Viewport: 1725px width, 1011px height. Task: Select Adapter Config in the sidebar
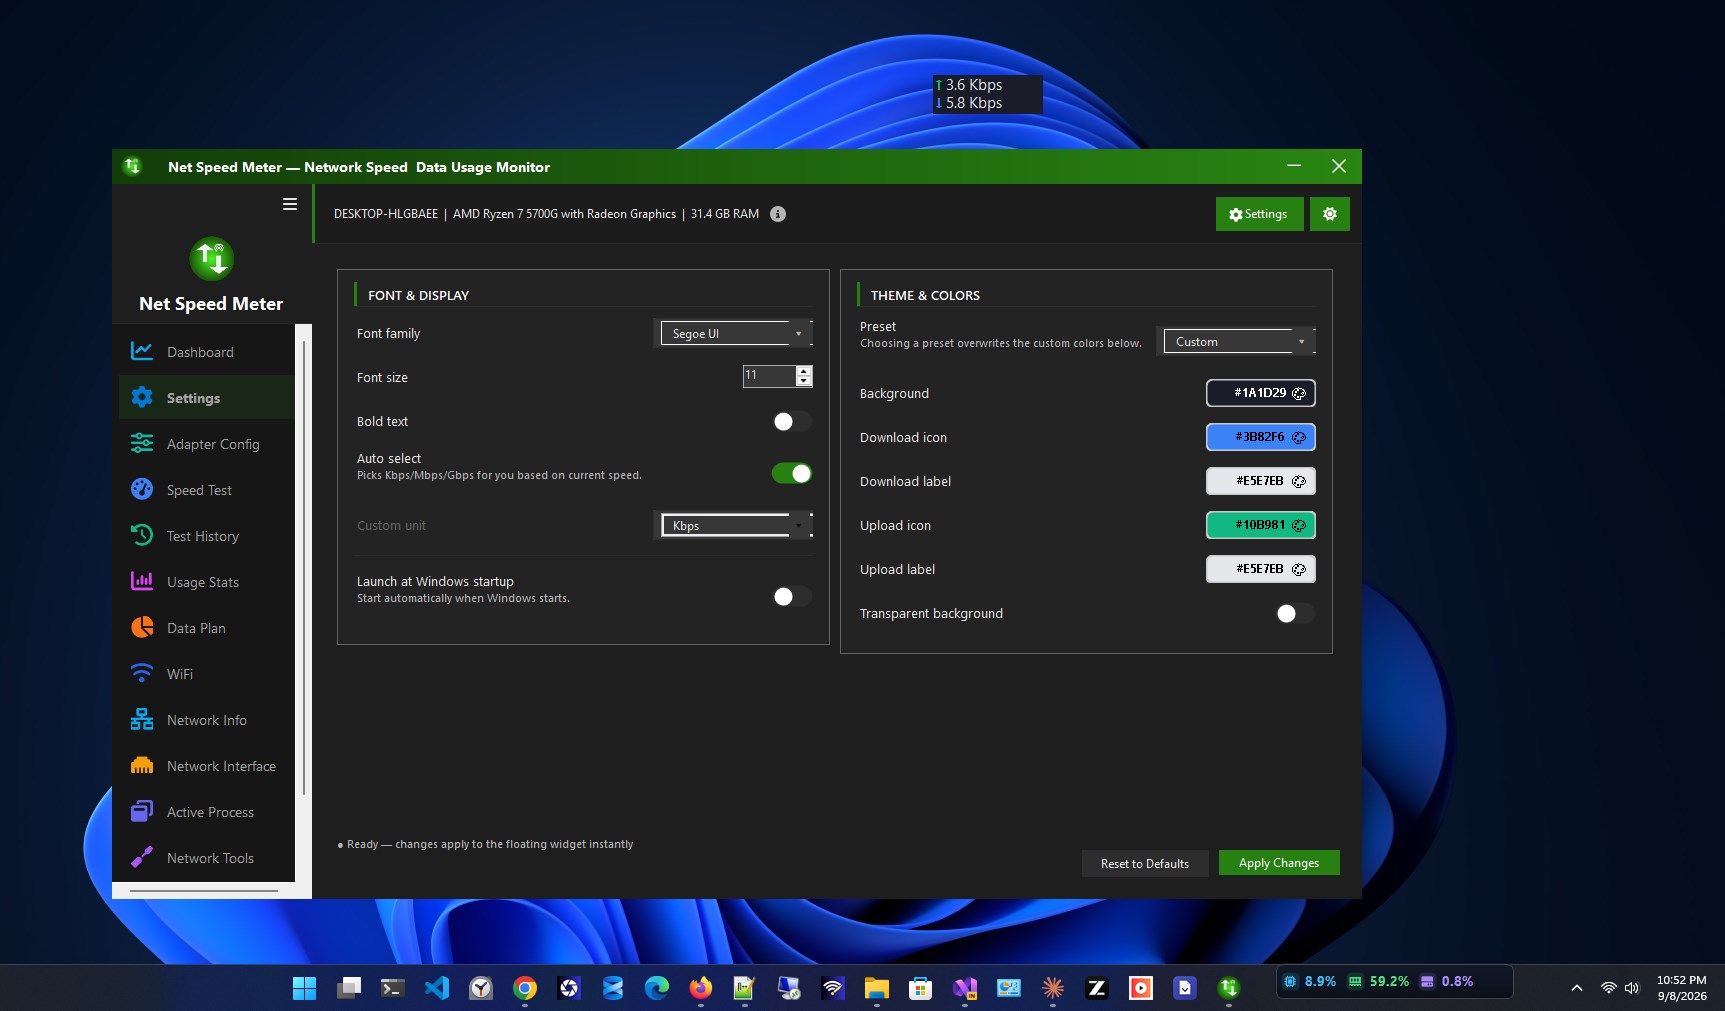tap(206, 444)
